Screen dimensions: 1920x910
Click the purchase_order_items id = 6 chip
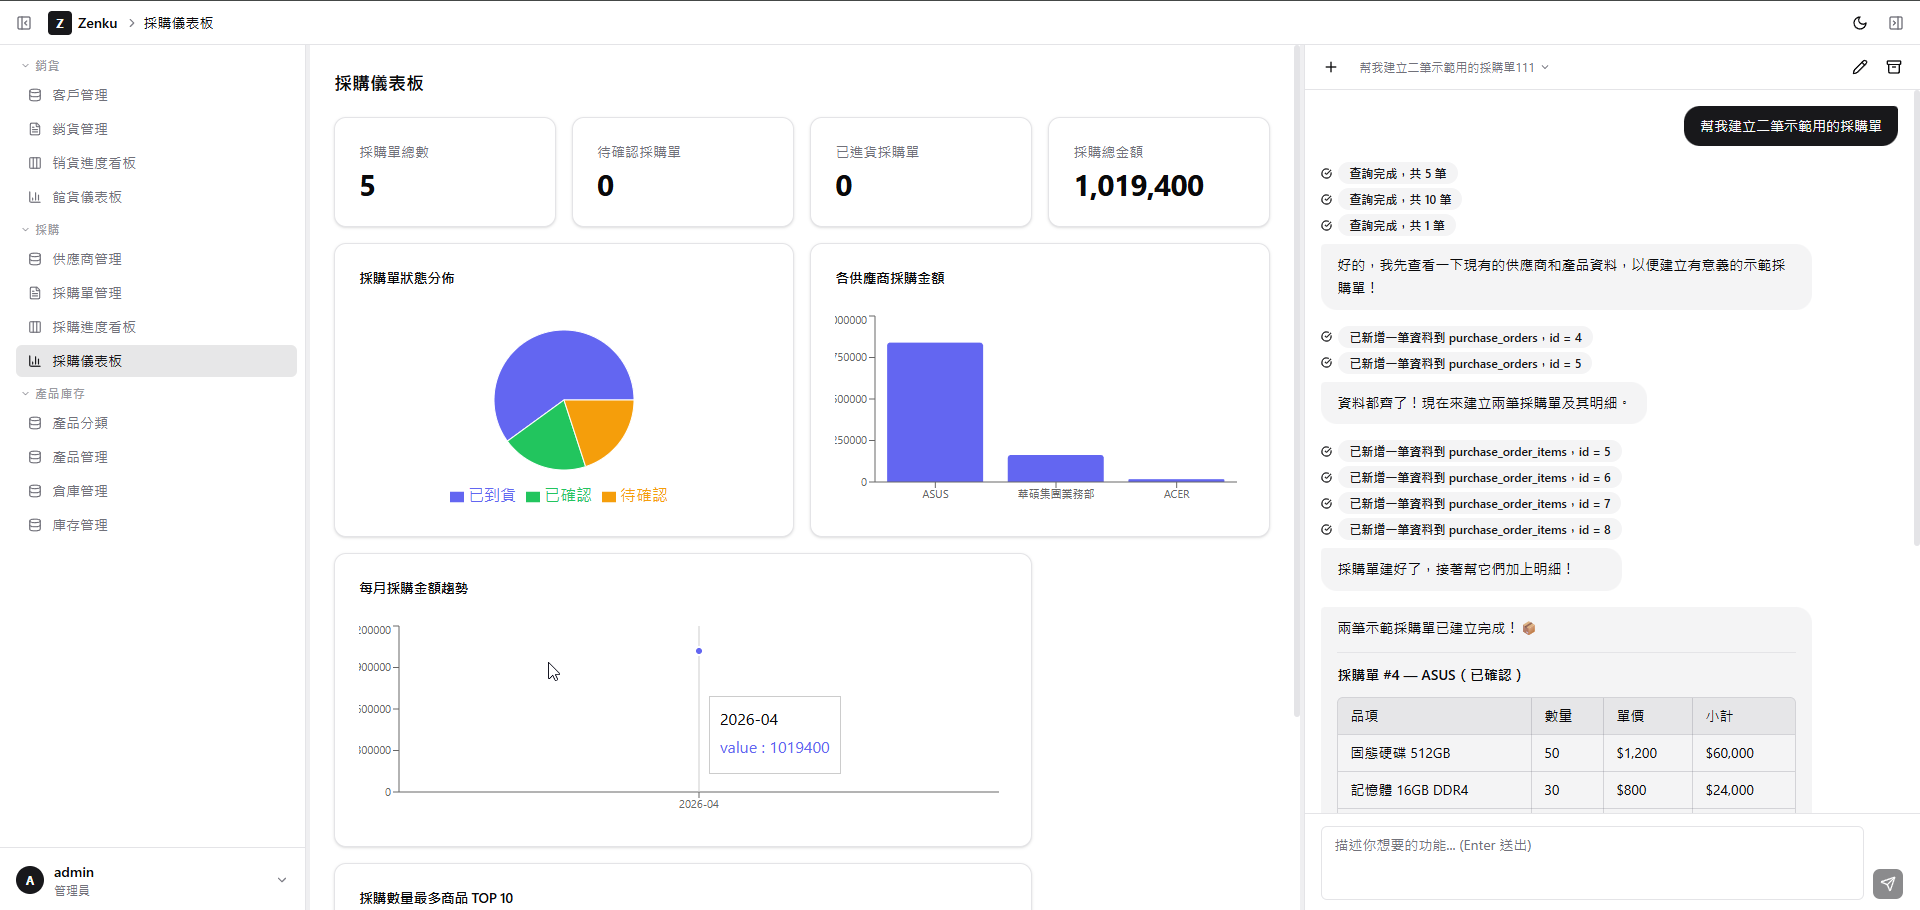(x=1480, y=477)
